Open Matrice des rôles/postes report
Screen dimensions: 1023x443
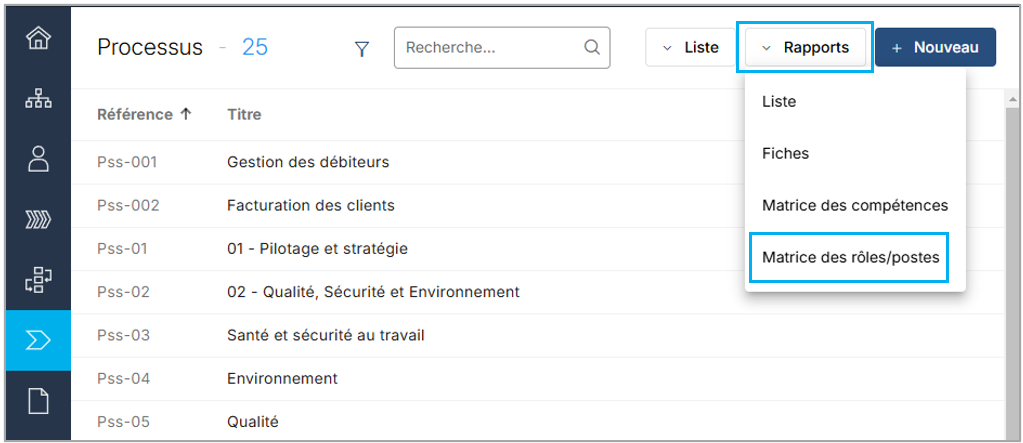coord(850,258)
